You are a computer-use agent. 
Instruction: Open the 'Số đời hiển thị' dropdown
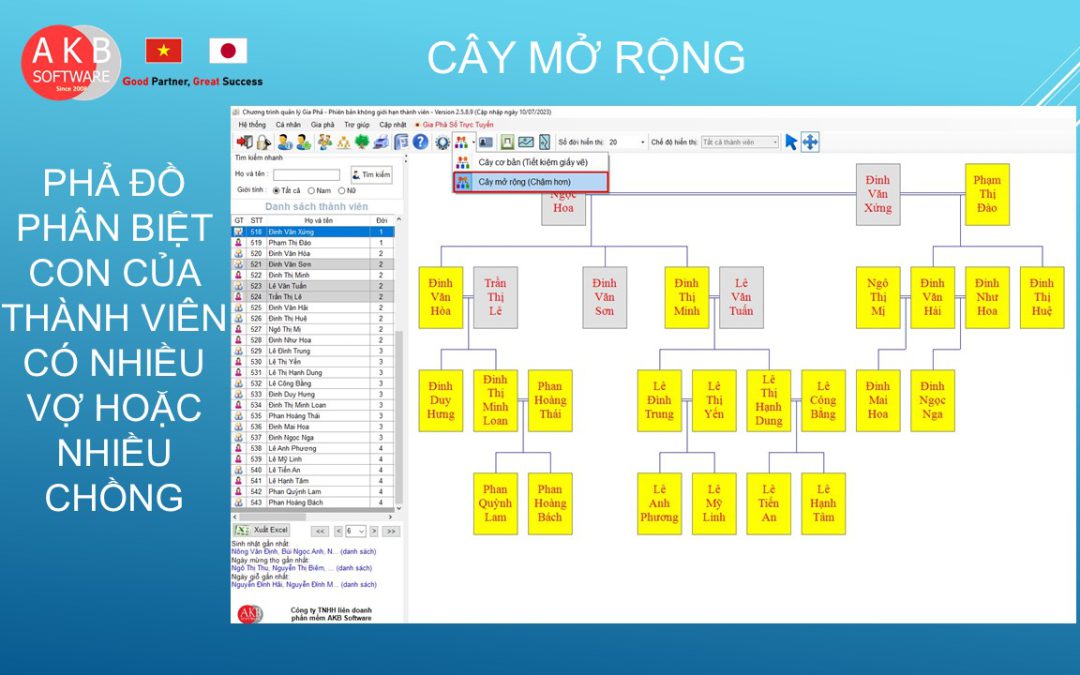pos(642,143)
